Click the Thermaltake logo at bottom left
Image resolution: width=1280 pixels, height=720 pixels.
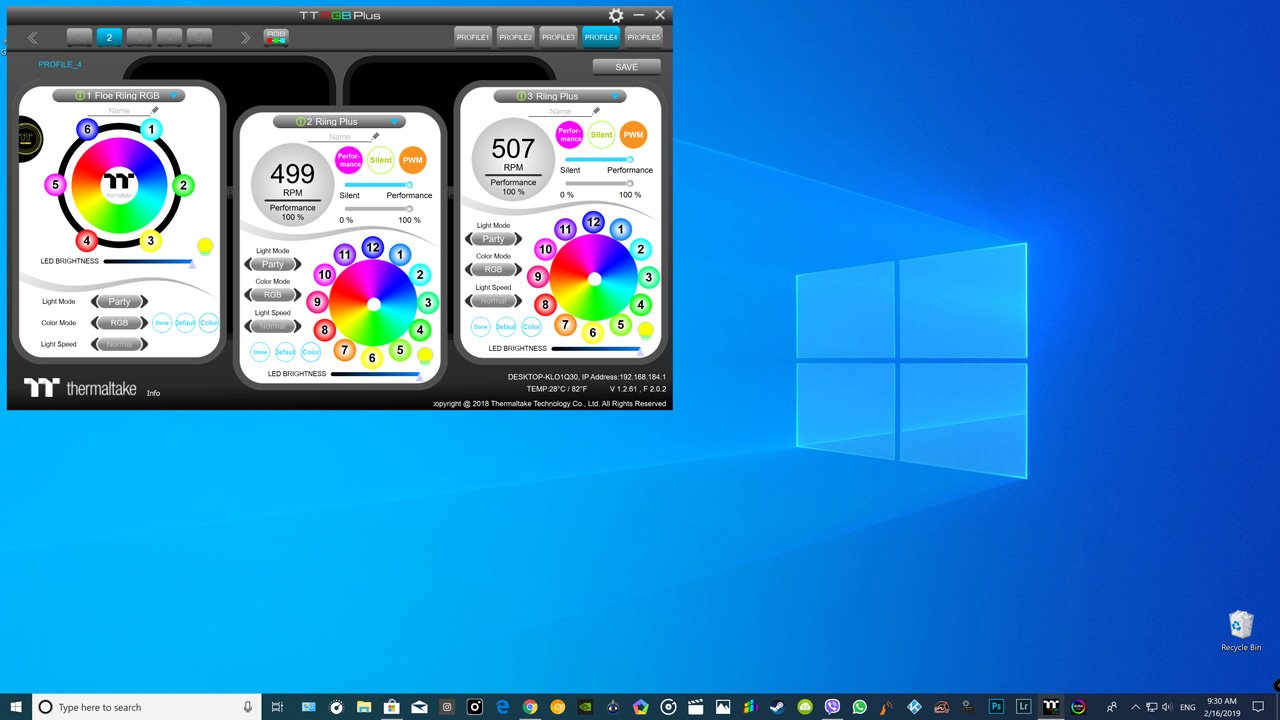pyautogui.click(x=80, y=388)
